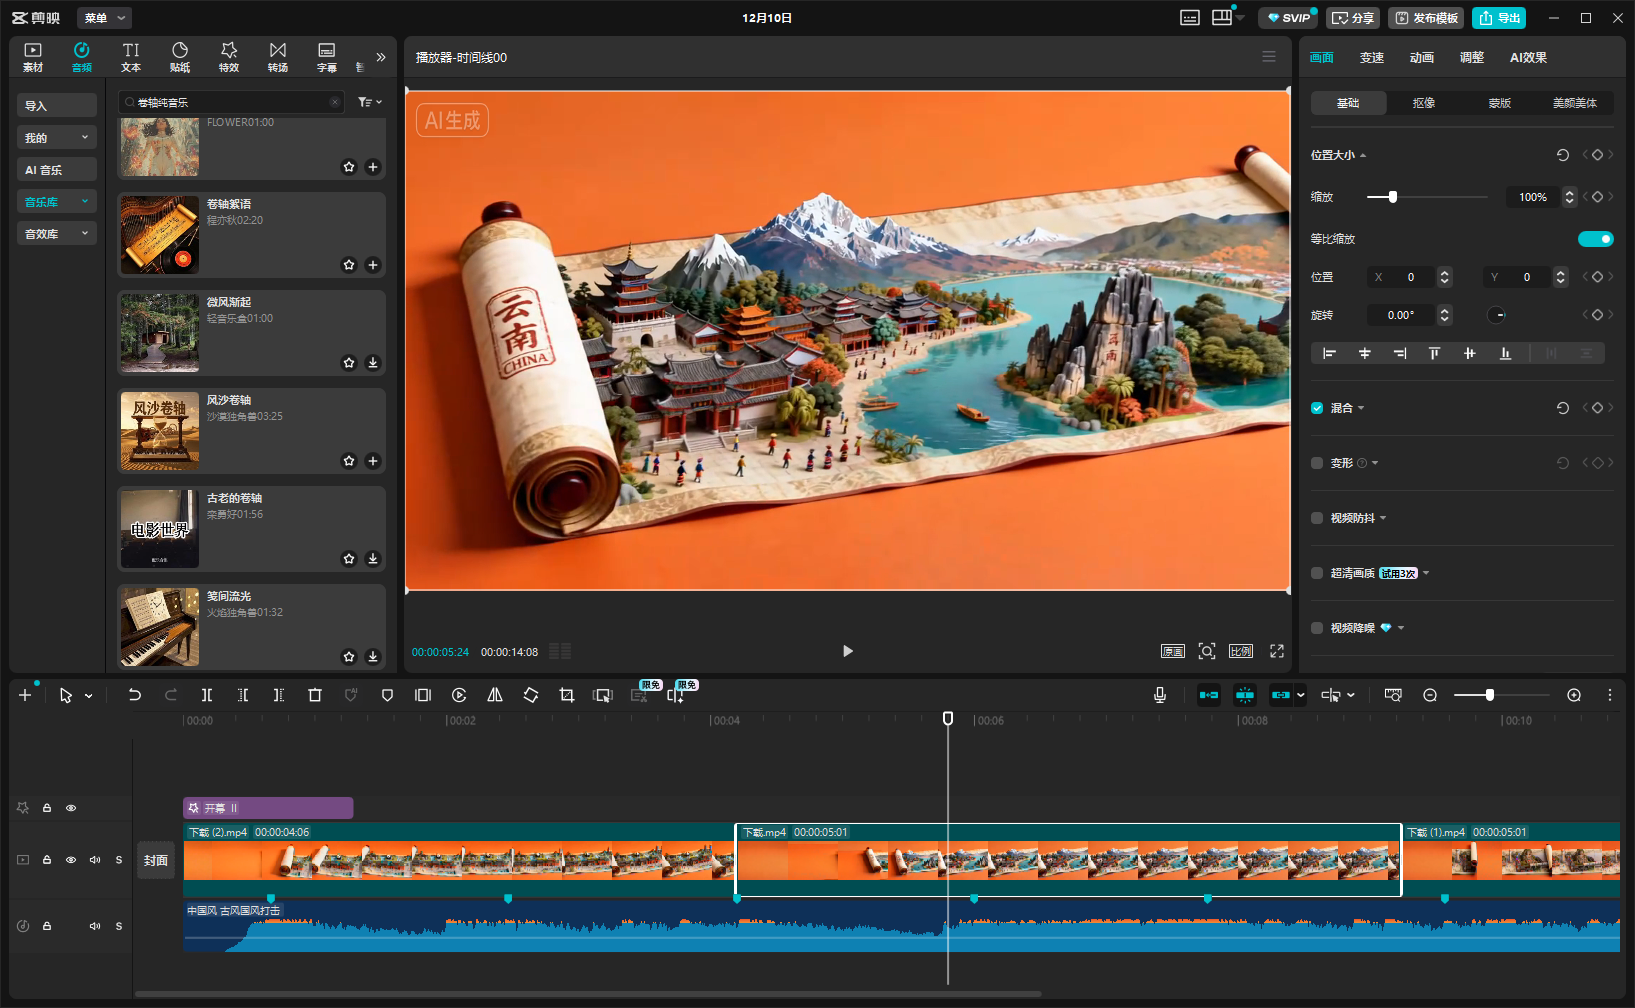The height and width of the screenshot is (1008, 1635).
Task: Add 风沙卷轴 track with the plus icon
Action: [x=373, y=461]
